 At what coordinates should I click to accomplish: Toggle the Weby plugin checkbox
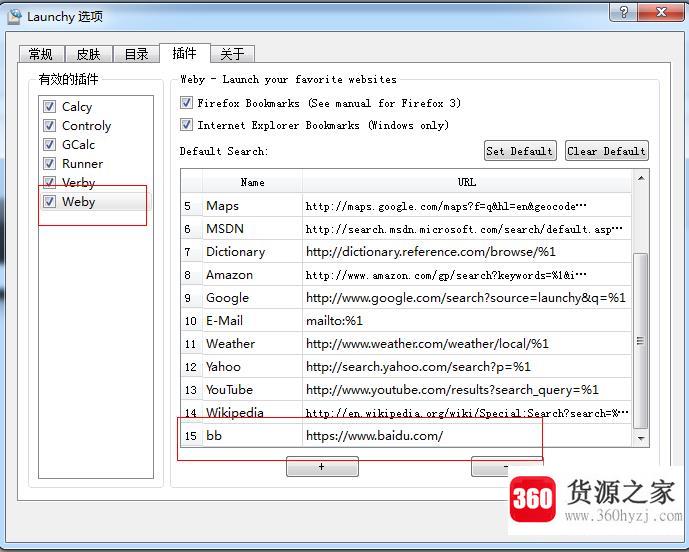point(49,201)
